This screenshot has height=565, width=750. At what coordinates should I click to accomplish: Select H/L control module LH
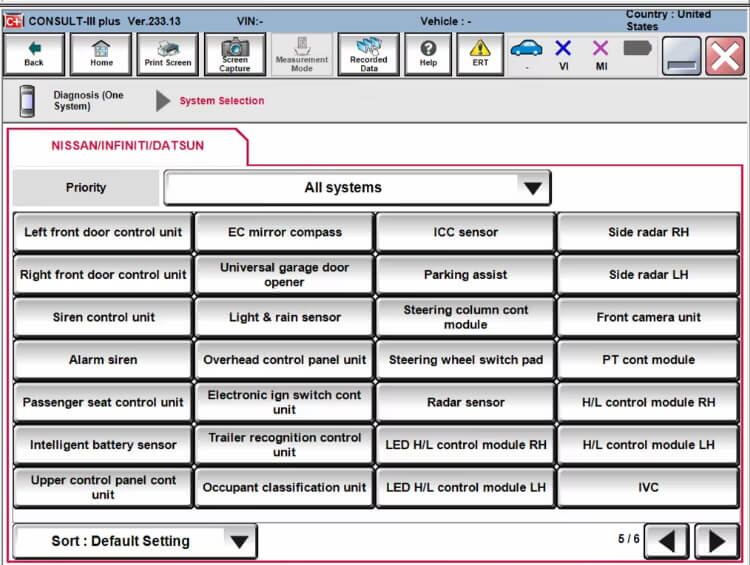648,445
